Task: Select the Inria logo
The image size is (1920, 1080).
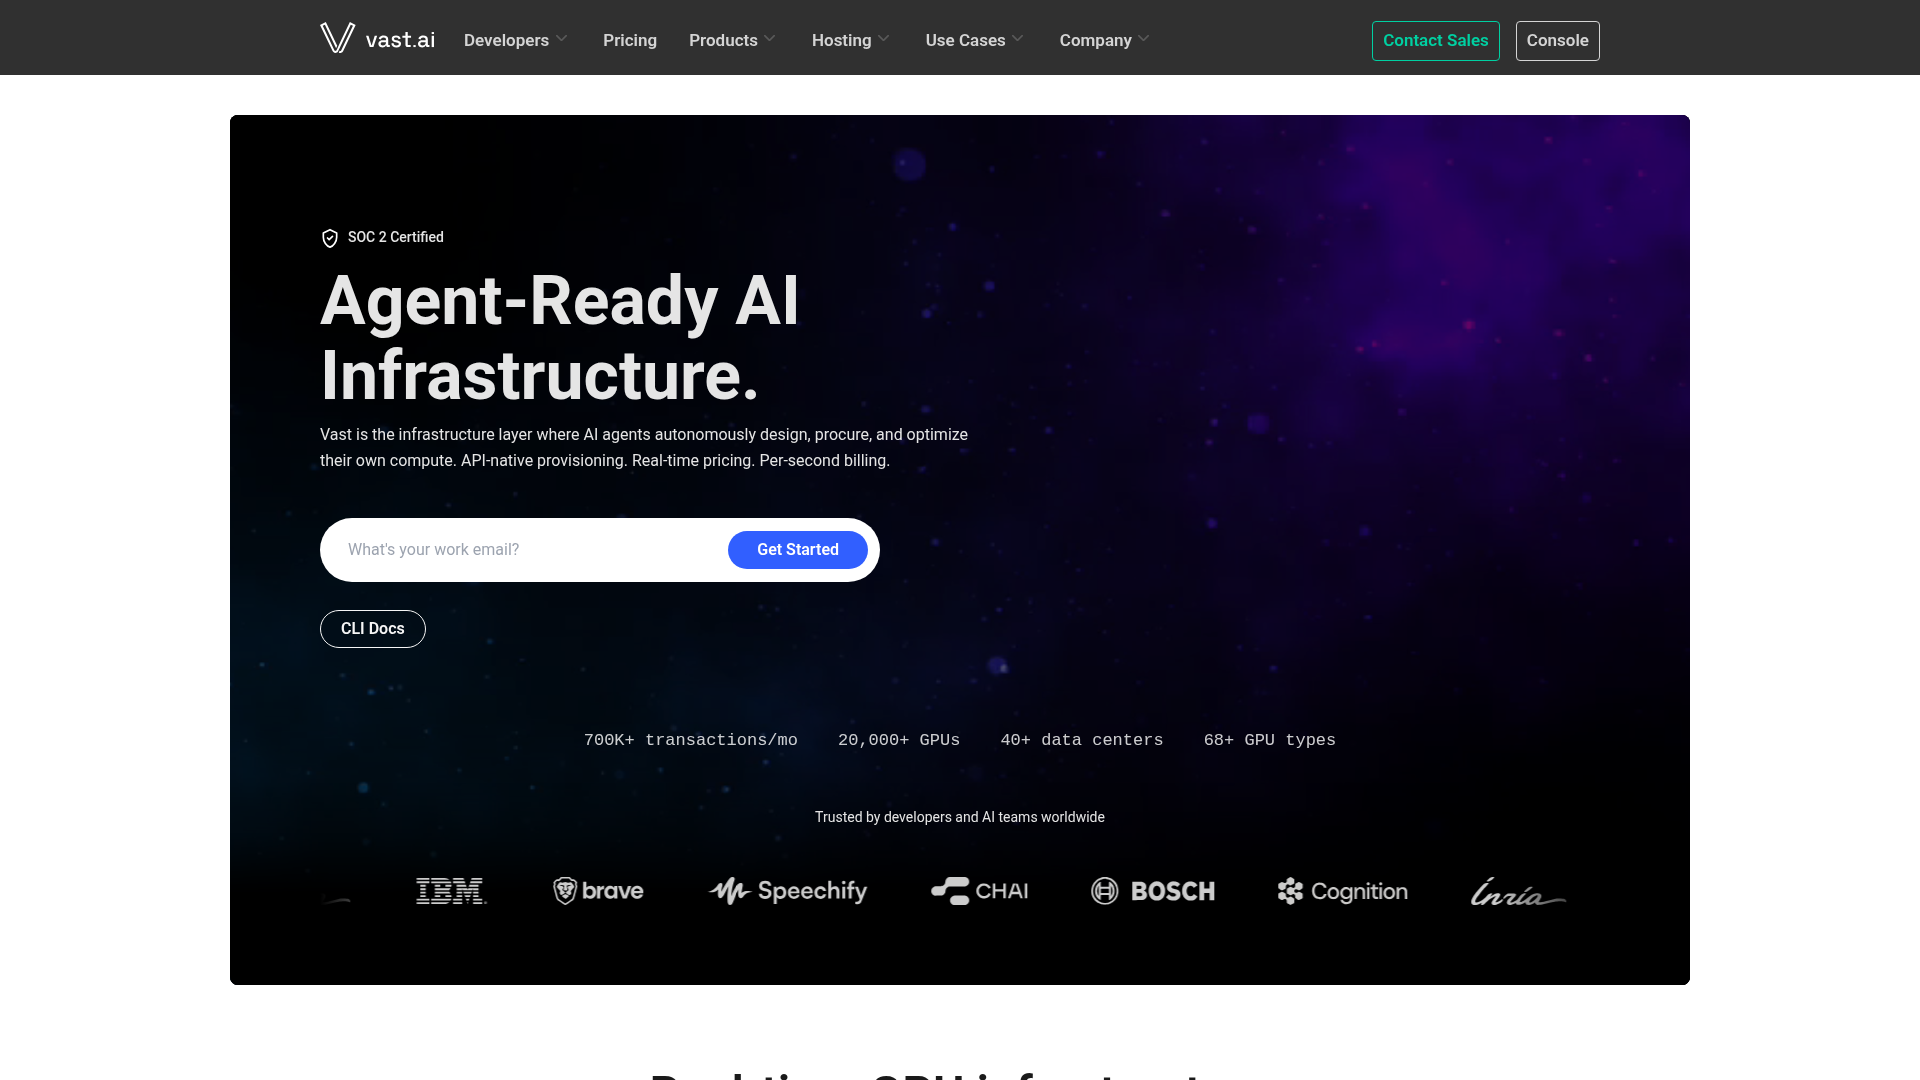Action: click(1516, 891)
